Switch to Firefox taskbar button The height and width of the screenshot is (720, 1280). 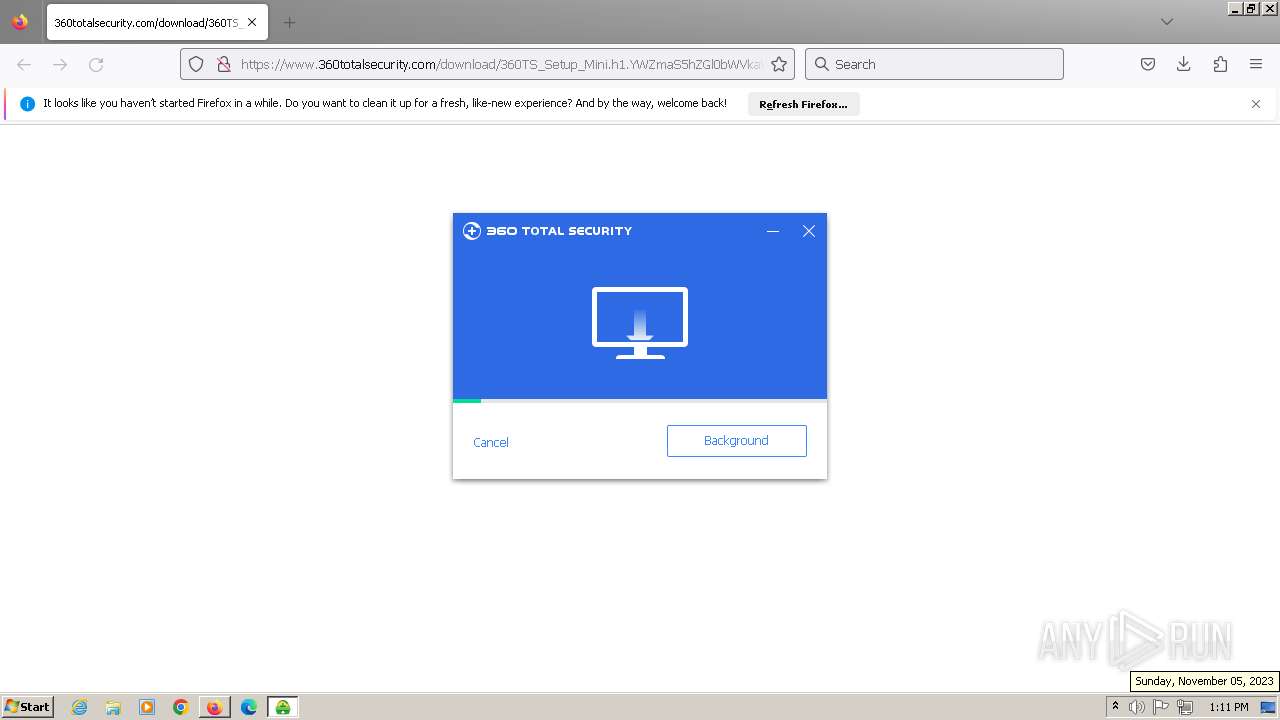(x=215, y=707)
